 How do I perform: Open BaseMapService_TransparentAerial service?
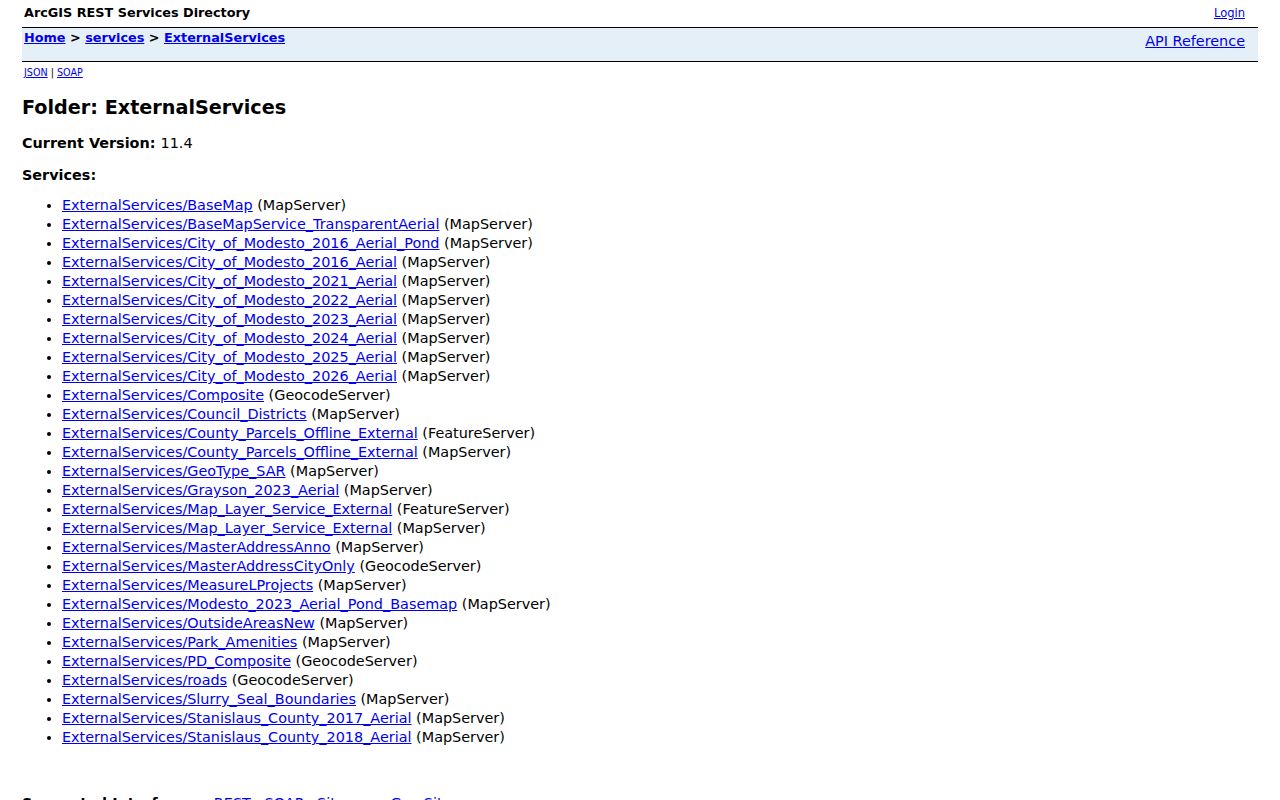[x=250, y=224]
